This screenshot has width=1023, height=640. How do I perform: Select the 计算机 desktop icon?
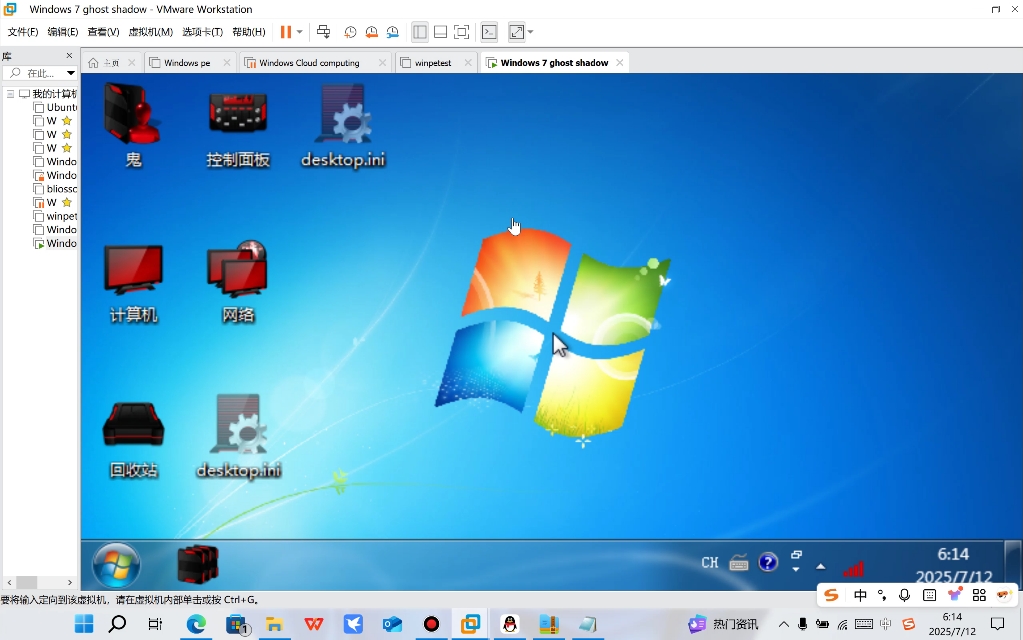tap(133, 284)
